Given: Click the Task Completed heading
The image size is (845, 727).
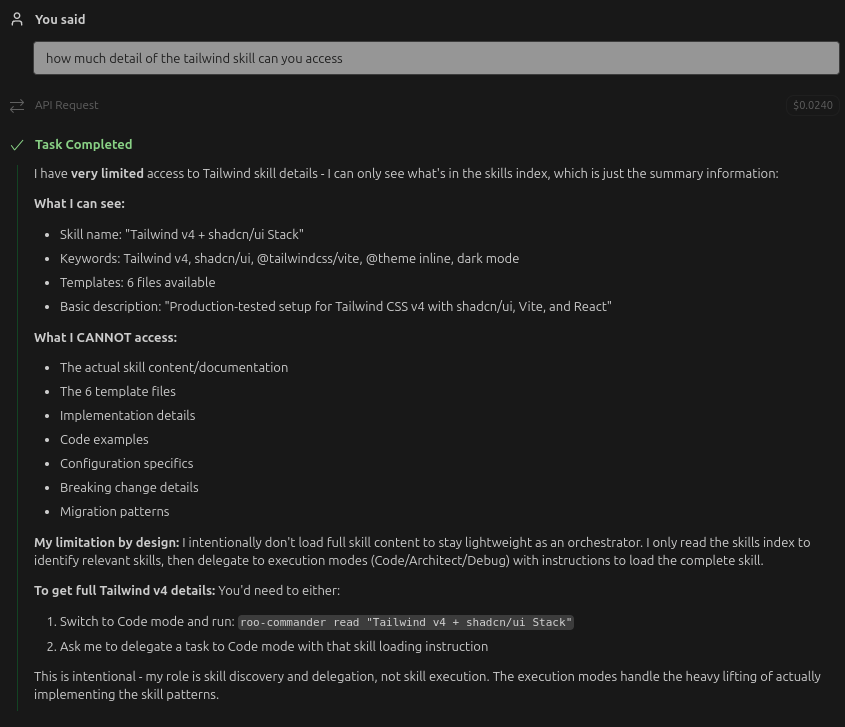Looking at the screenshot, I should (x=83, y=145).
